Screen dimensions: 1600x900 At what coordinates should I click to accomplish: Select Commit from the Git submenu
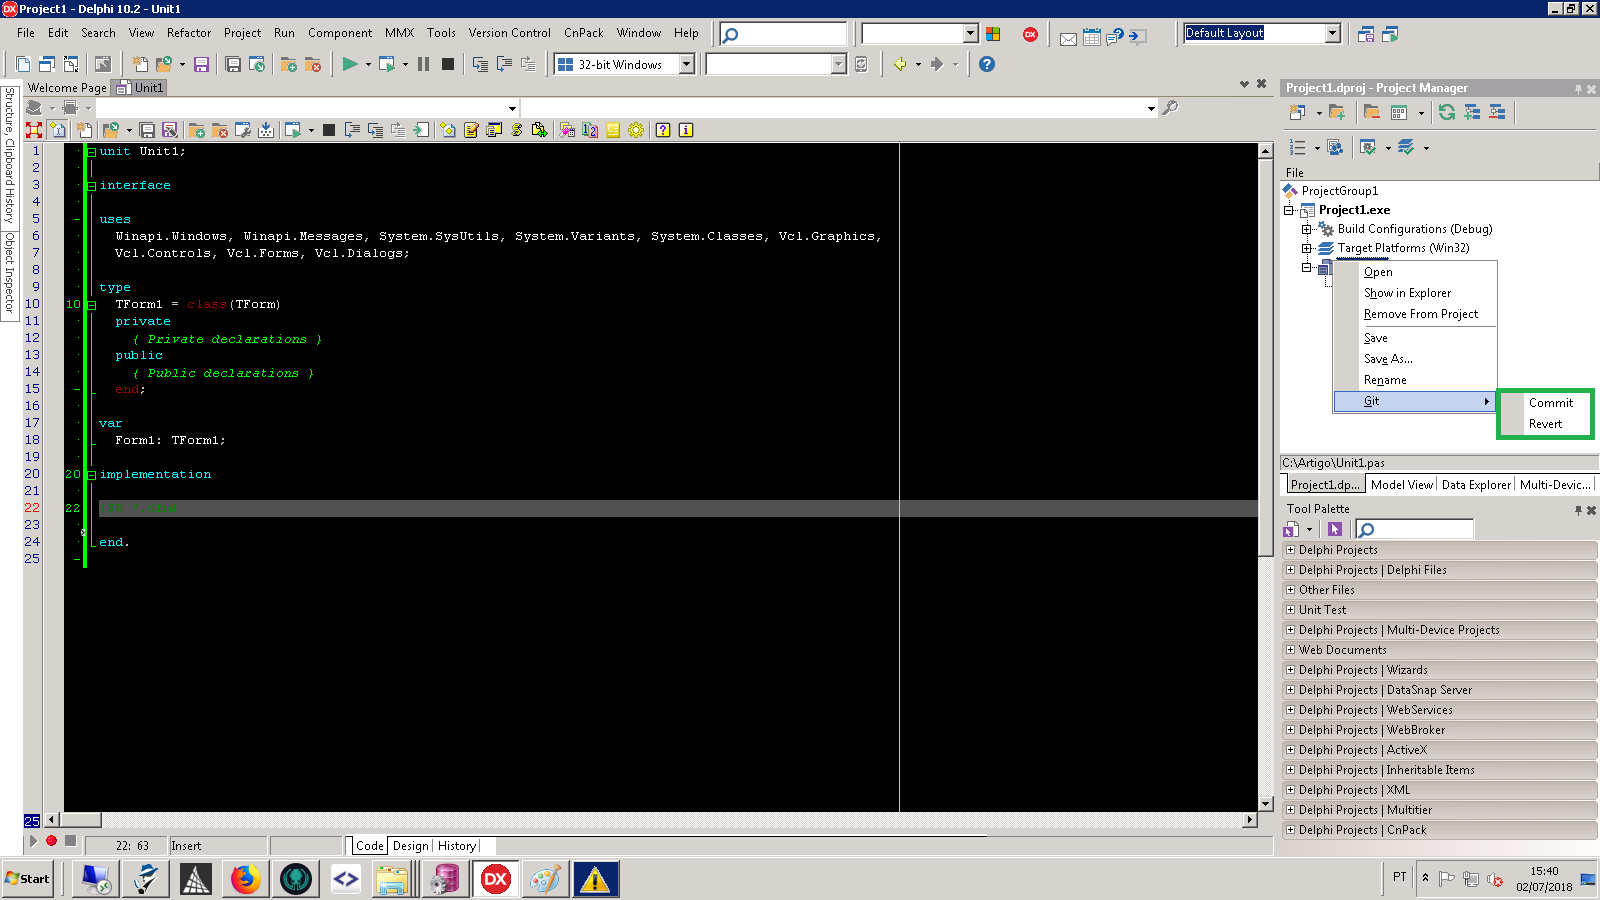point(1549,402)
